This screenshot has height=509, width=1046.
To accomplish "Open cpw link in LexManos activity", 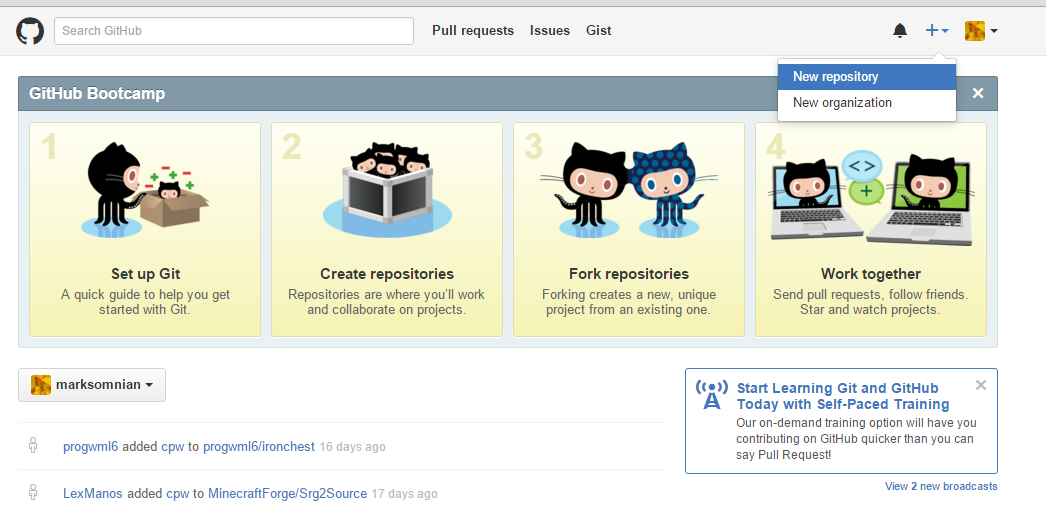I will pyautogui.click(x=178, y=494).
